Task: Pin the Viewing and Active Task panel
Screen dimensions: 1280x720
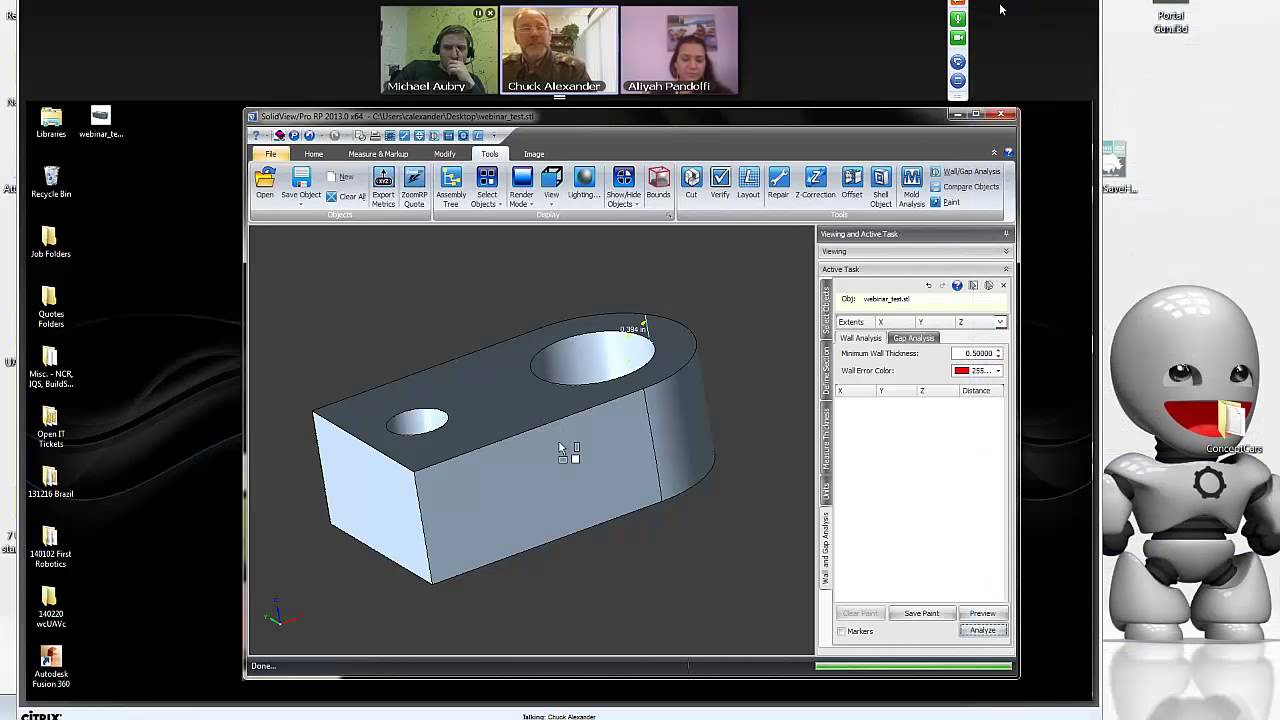Action: 1006,234
